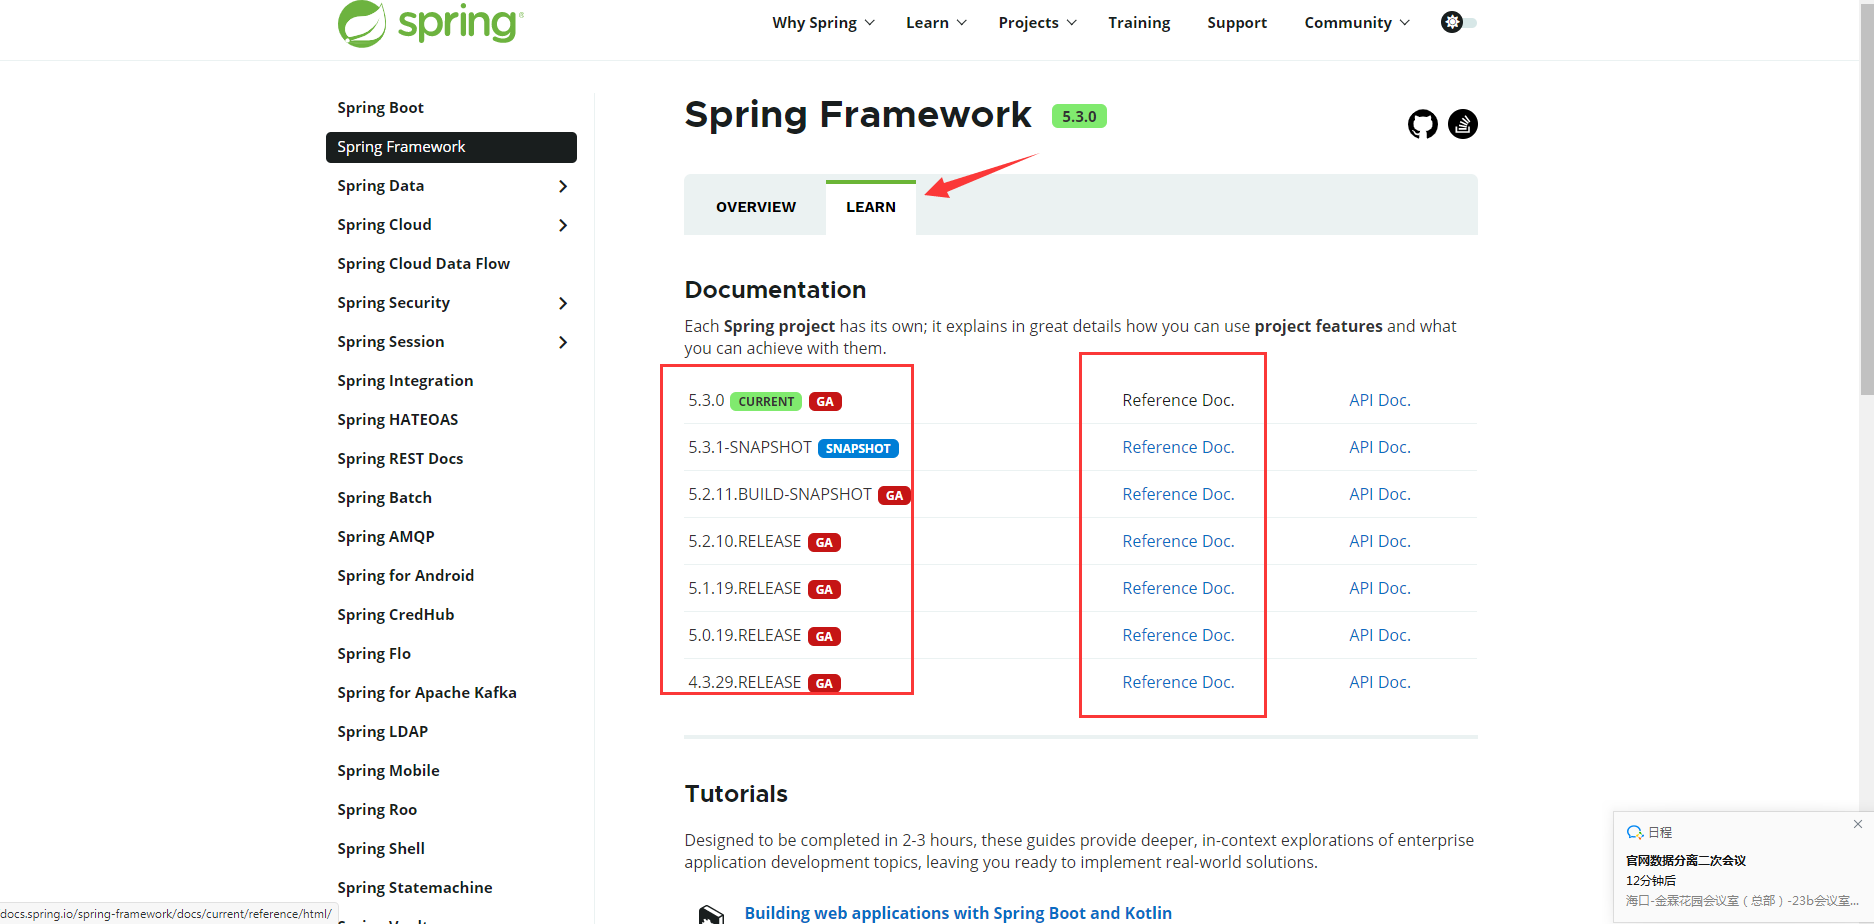Open API Doc. for 5.0.19.RELEASE
This screenshot has height=924, width=1874.
1380,635
